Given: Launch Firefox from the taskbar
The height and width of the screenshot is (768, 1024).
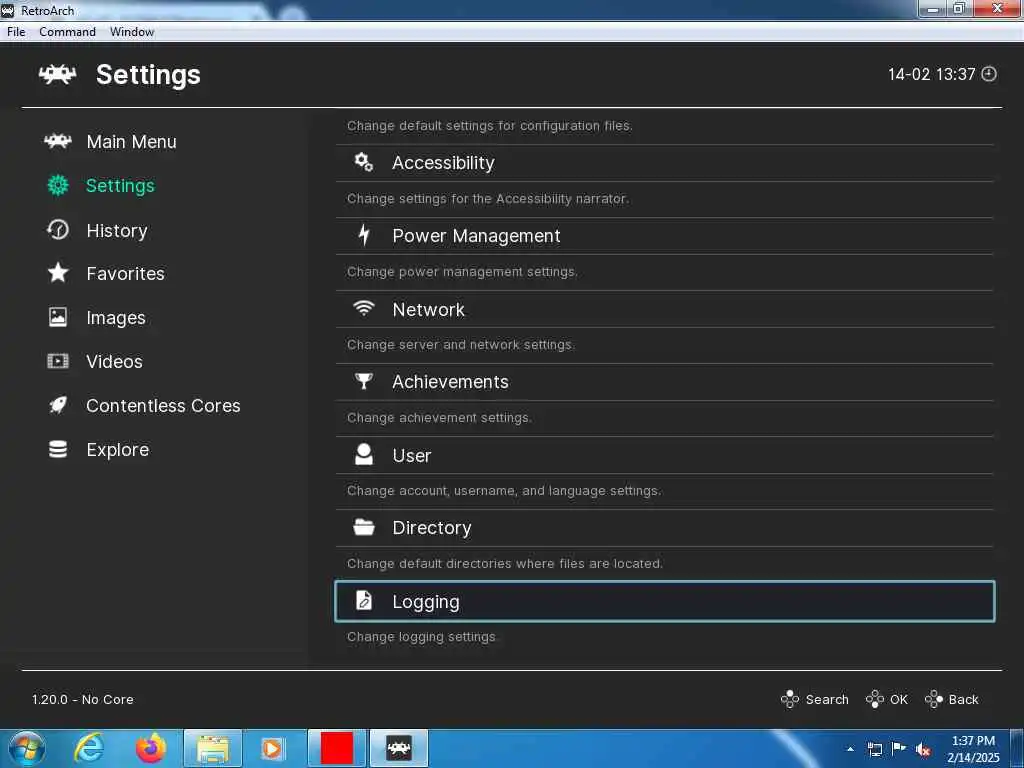Looking at the screenshot, I should (151, 748).
